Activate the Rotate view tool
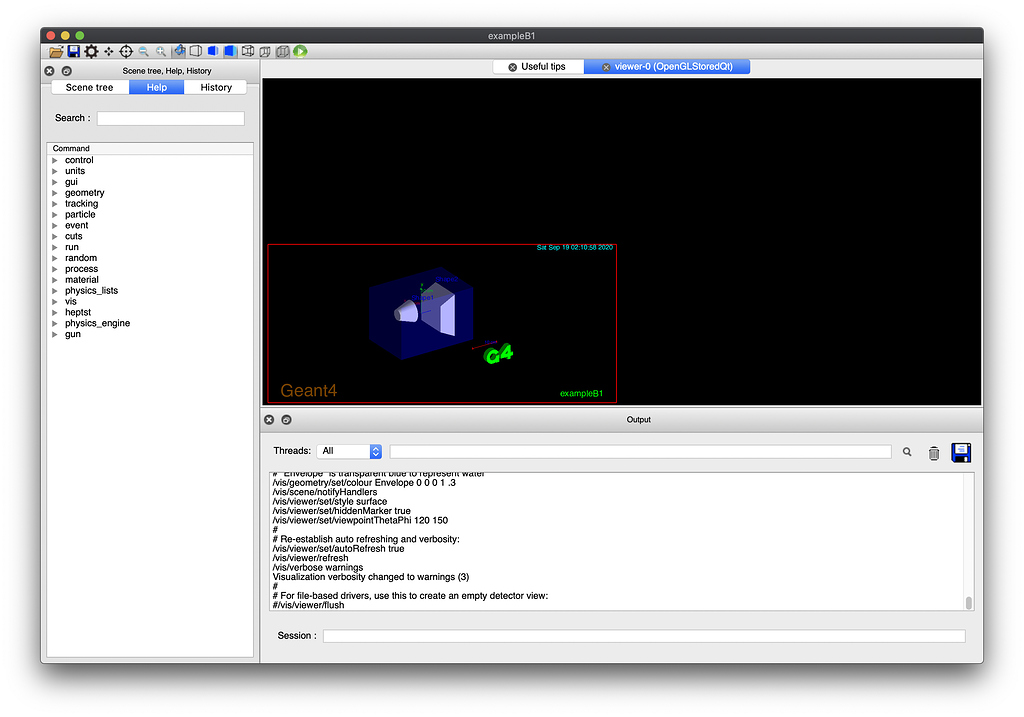The width and height of the screenshot is (1024, 717). [x=179, y=51]
